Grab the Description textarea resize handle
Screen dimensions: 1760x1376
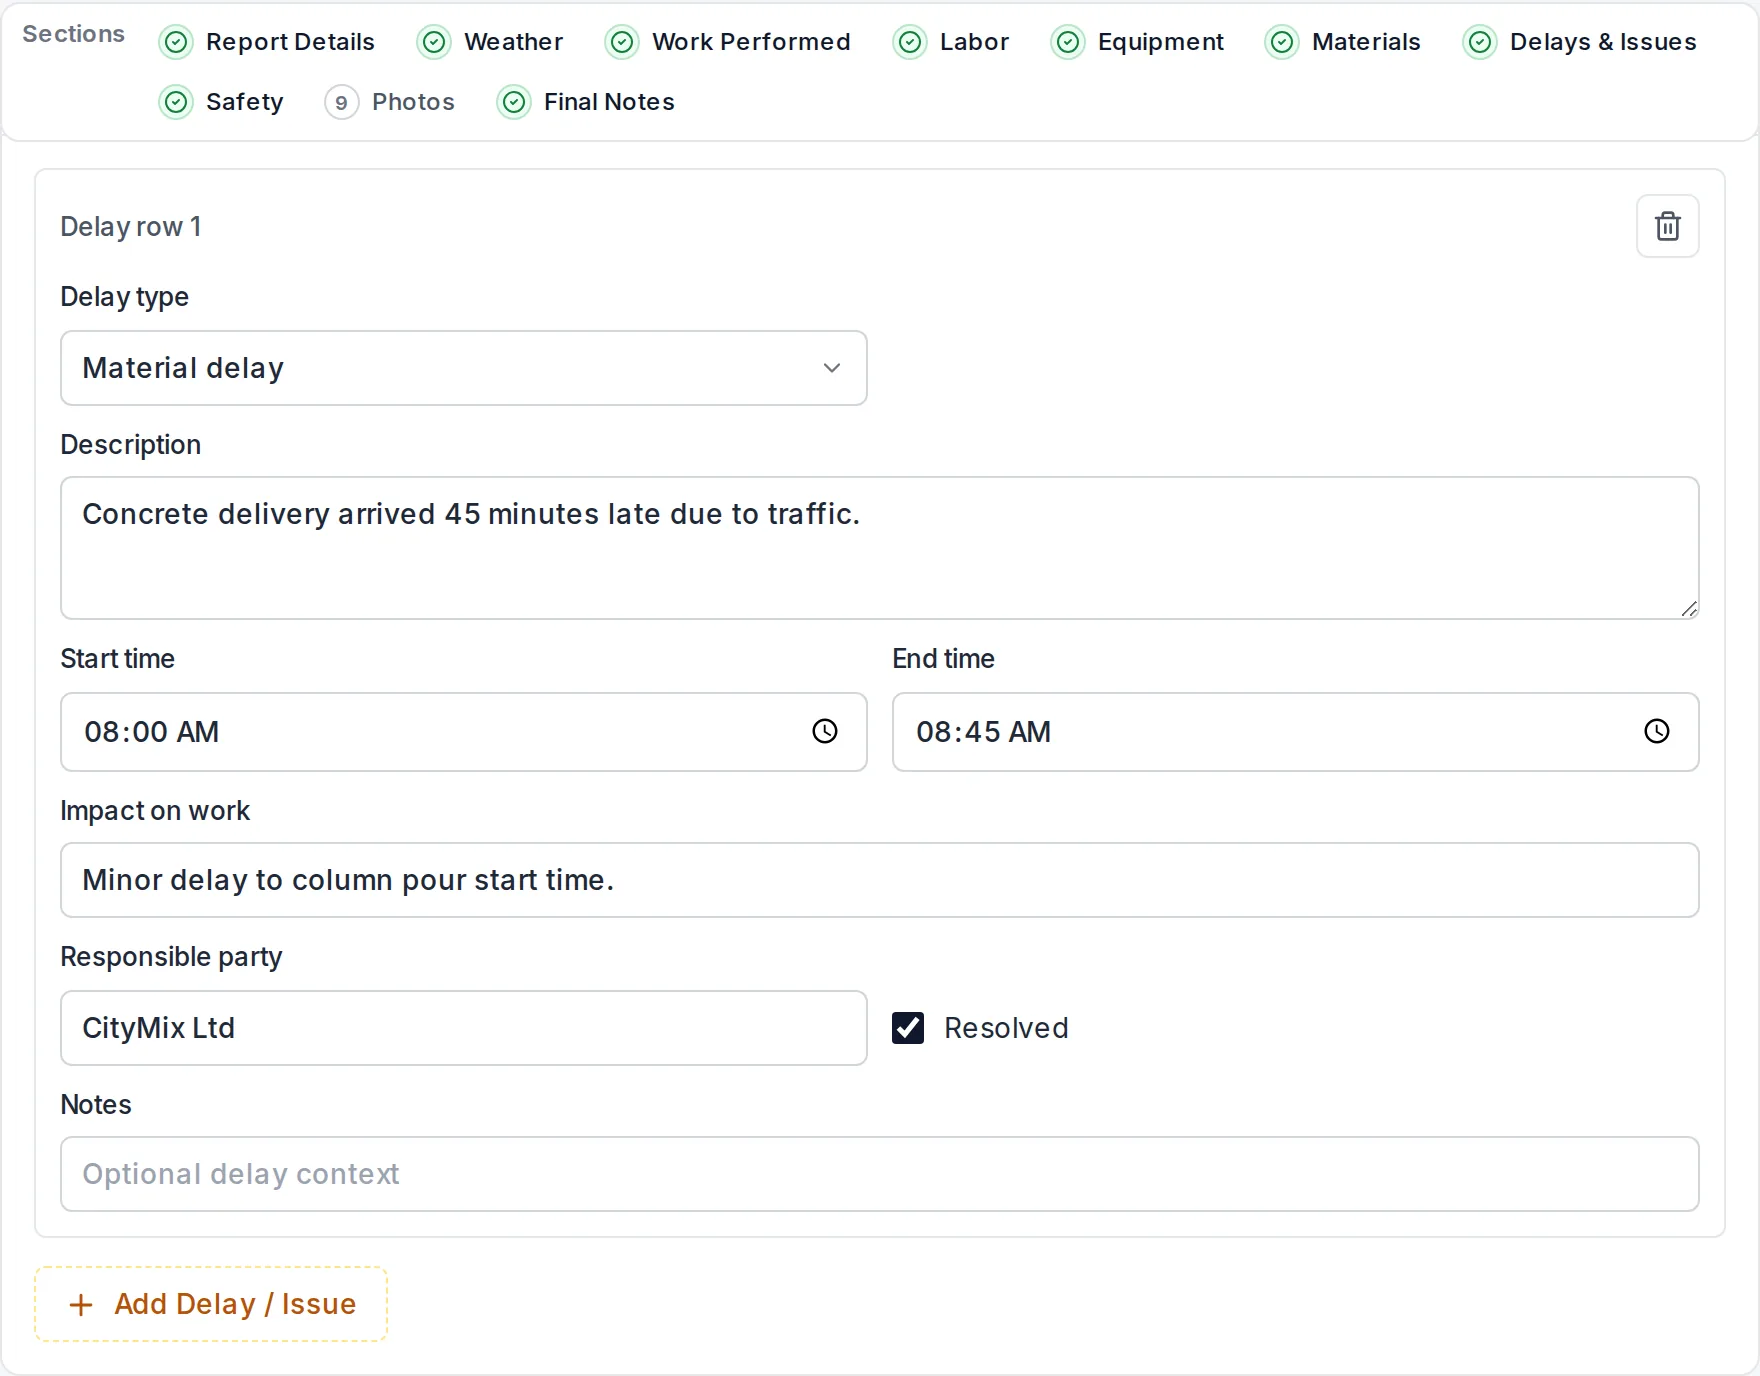click(1689, 609)
